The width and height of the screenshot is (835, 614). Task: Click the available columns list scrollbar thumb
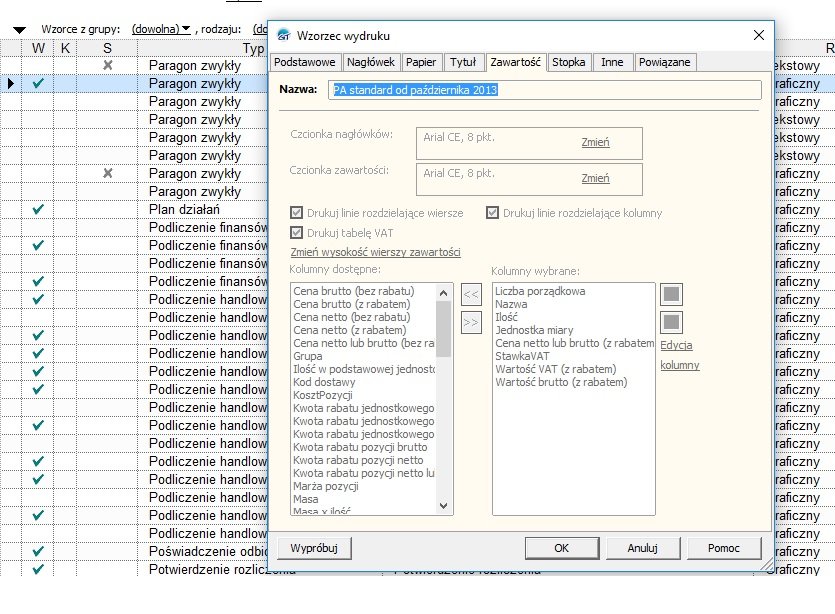click(443, 329)
